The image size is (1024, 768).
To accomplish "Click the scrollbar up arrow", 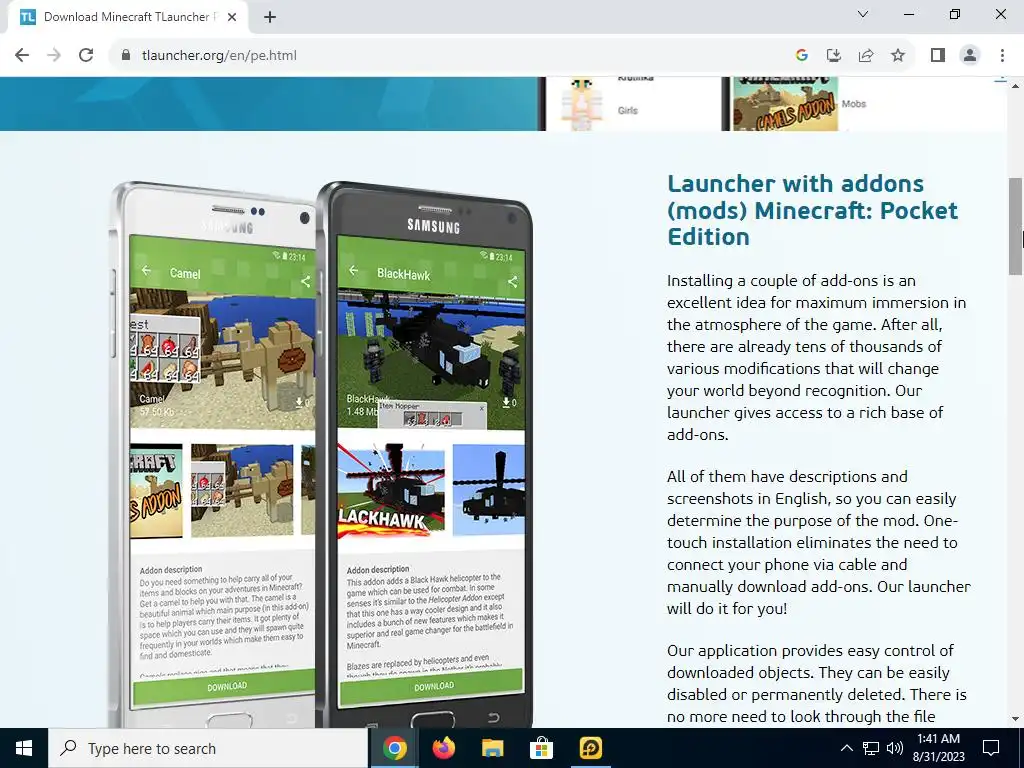I will (1016, 86).
